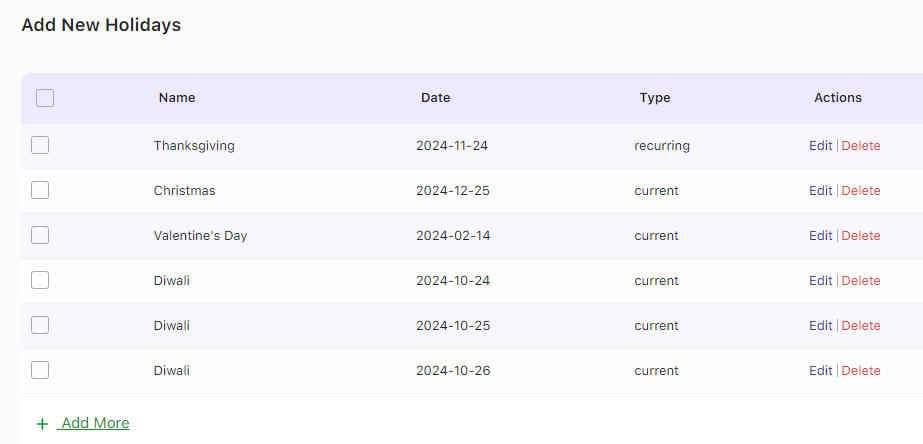Check the Diwali 2024-10-24 checkbox
Image resolution: width=923 pixels, height=444 pixels.
(40, 280)
